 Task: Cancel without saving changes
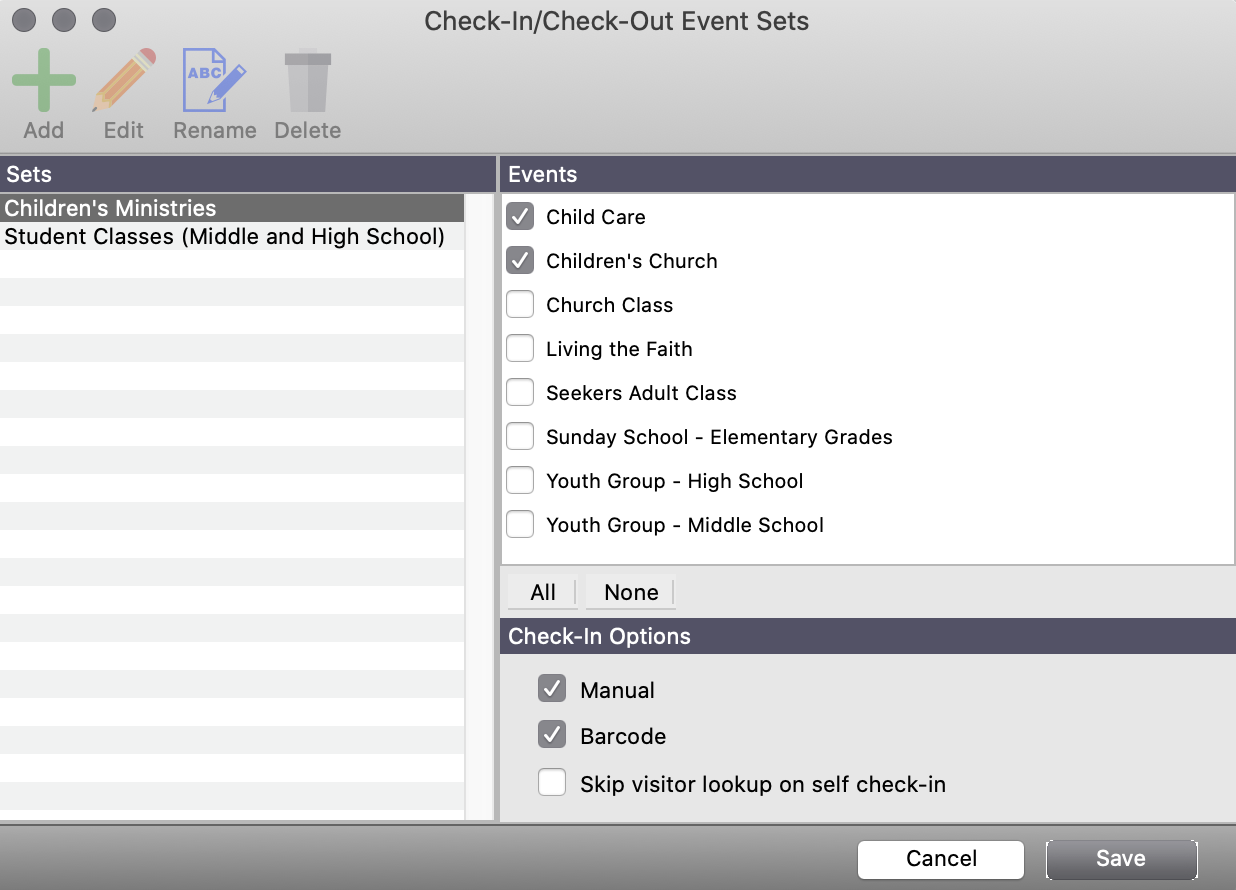pos(940,858)
